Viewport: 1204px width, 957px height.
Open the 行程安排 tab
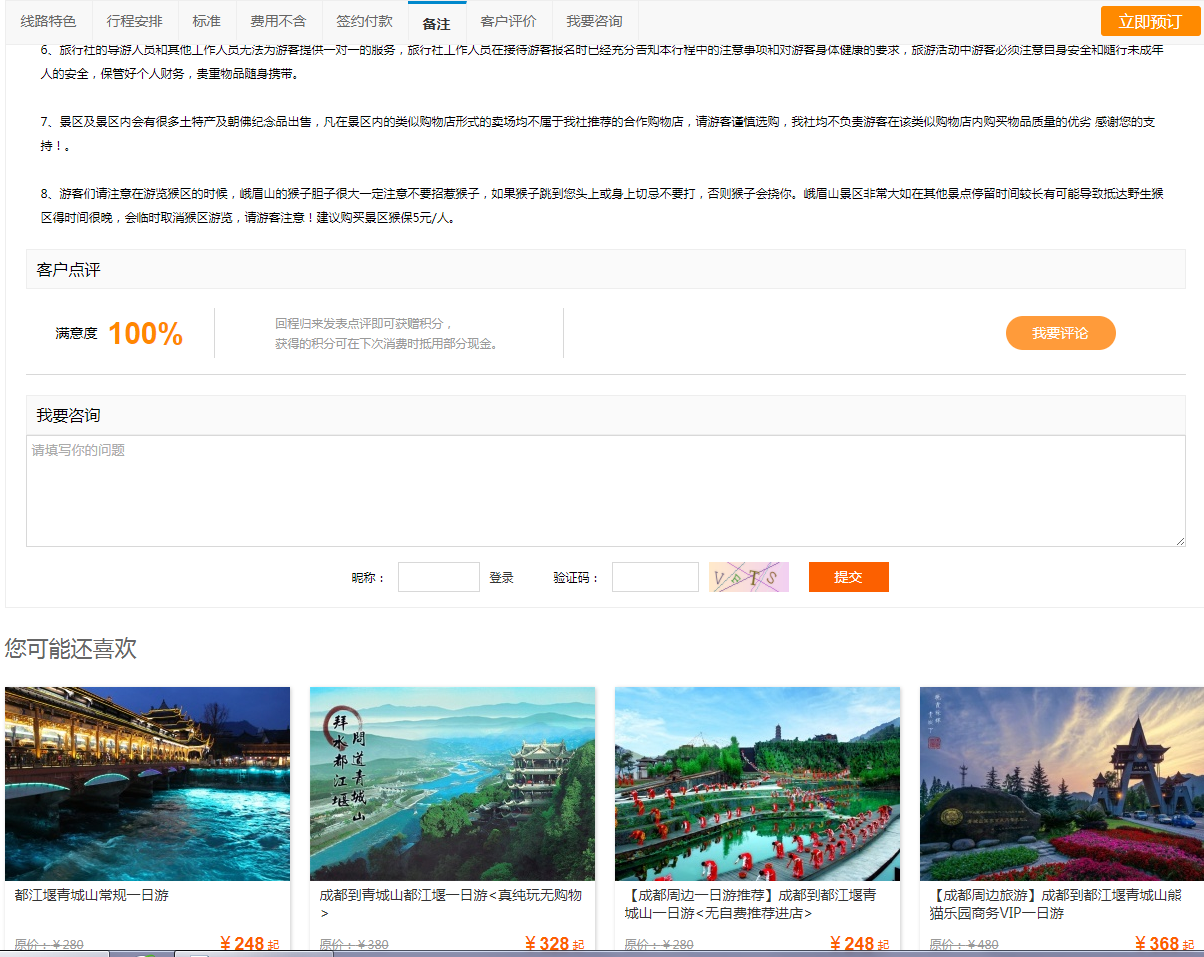pos(135,21)
